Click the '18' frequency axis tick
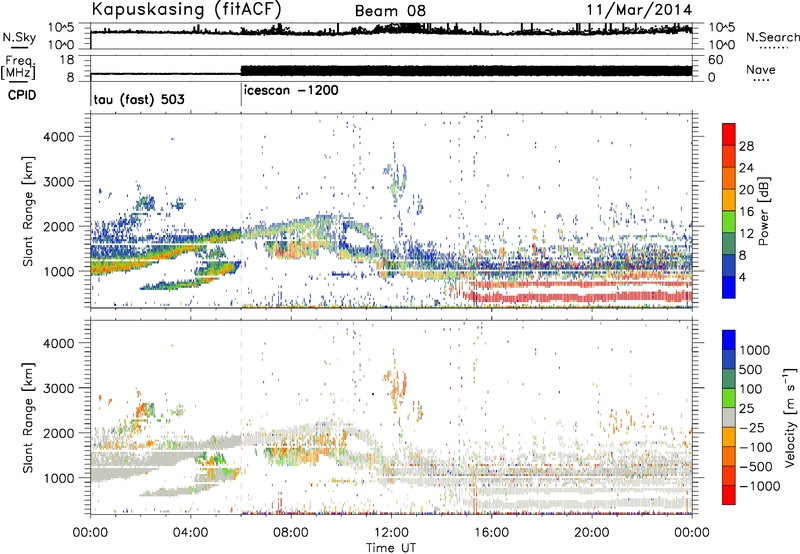 67,60
